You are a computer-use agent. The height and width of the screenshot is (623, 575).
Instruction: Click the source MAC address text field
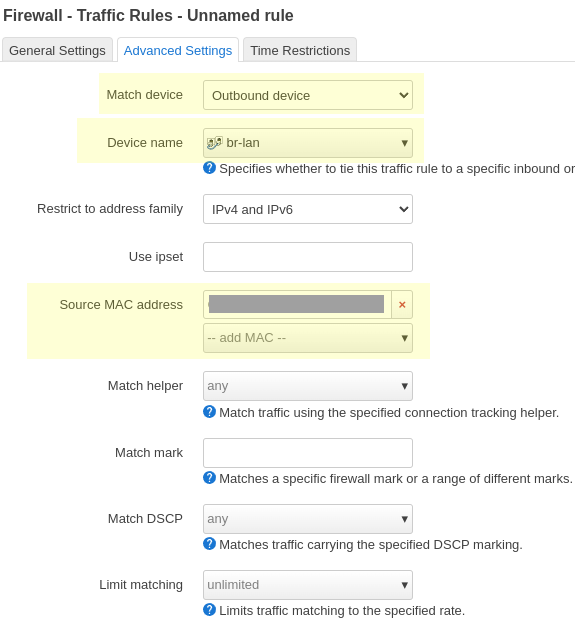point(297,305)
